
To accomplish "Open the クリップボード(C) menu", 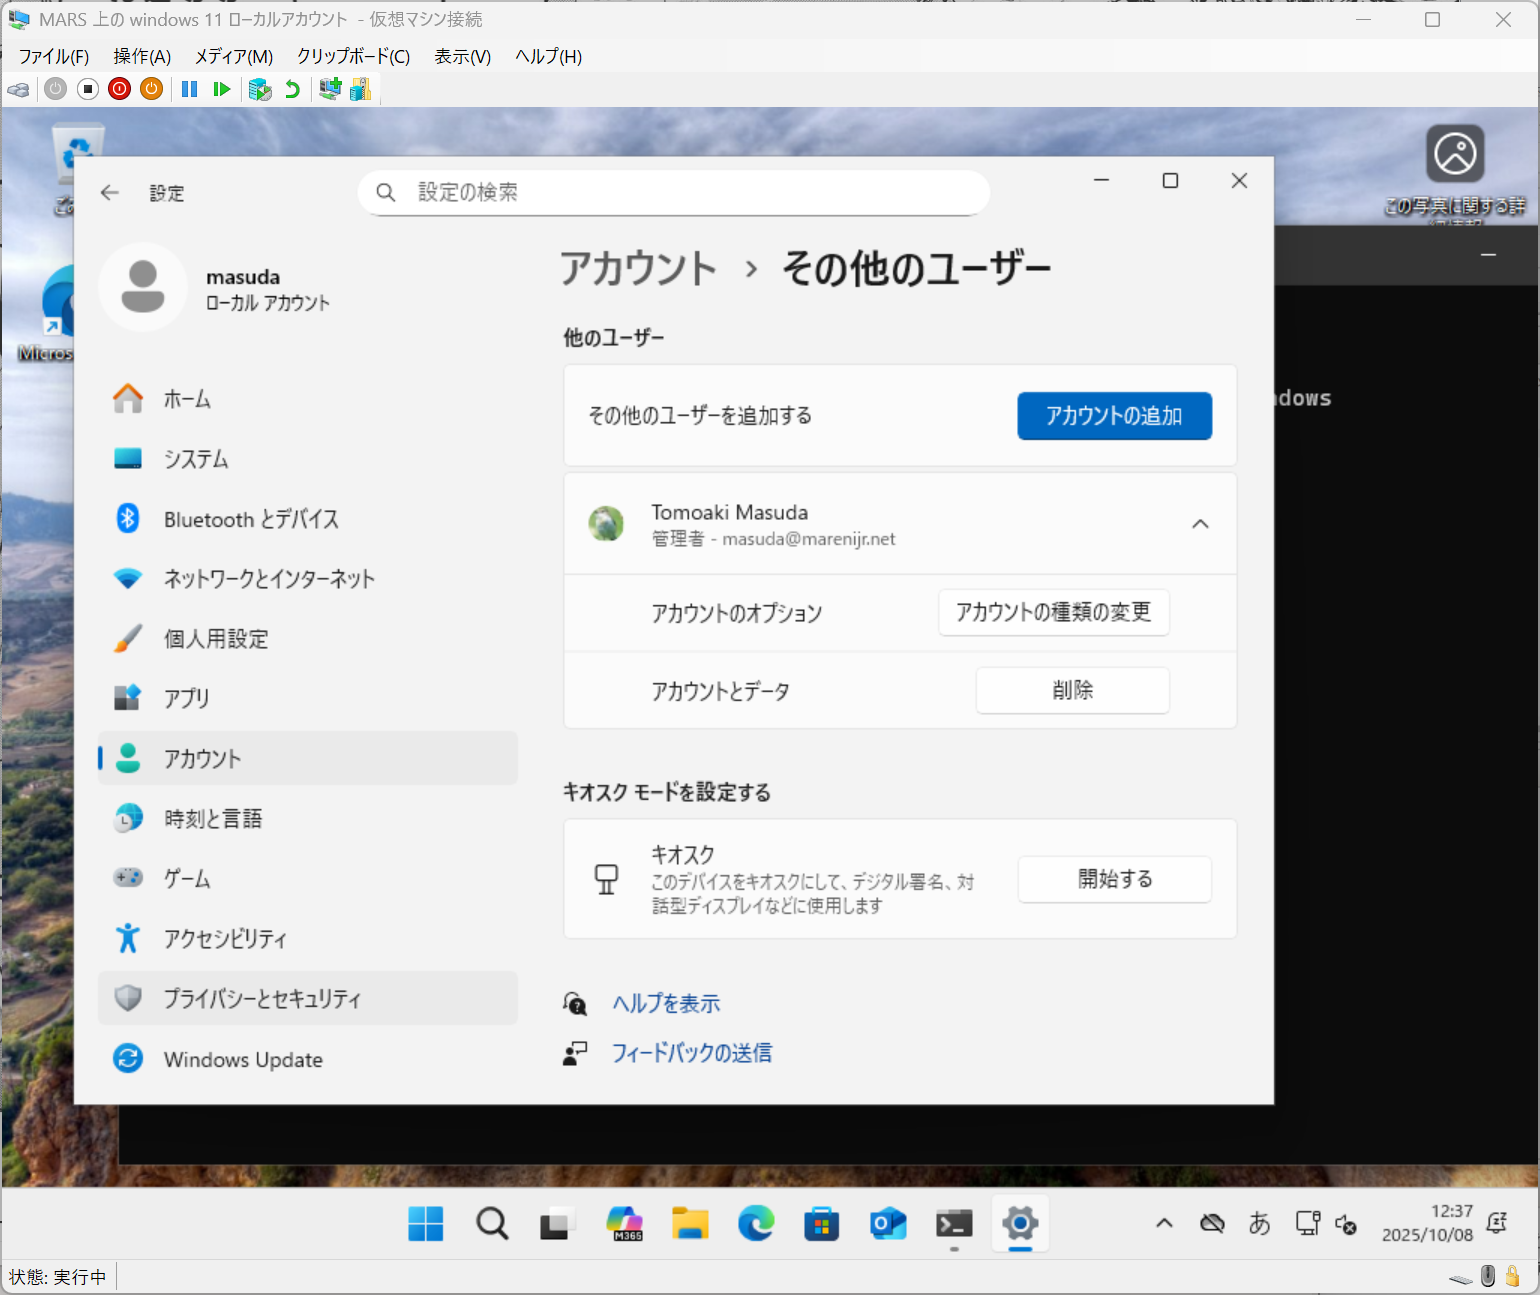I will (353, 57).
